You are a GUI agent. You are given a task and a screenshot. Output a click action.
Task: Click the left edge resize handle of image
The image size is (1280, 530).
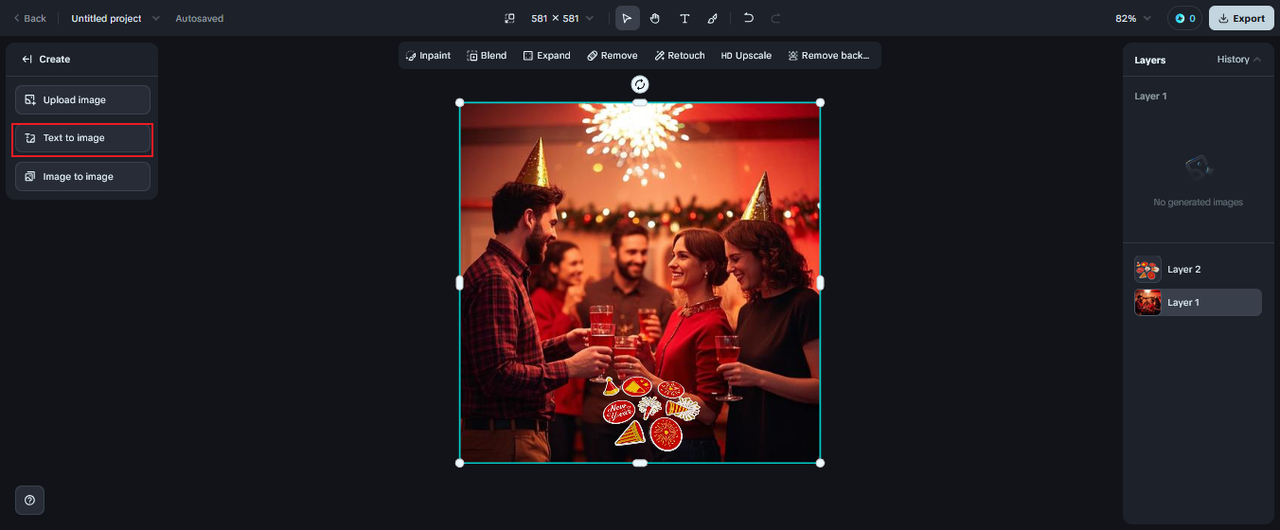[x=460, y=283]
